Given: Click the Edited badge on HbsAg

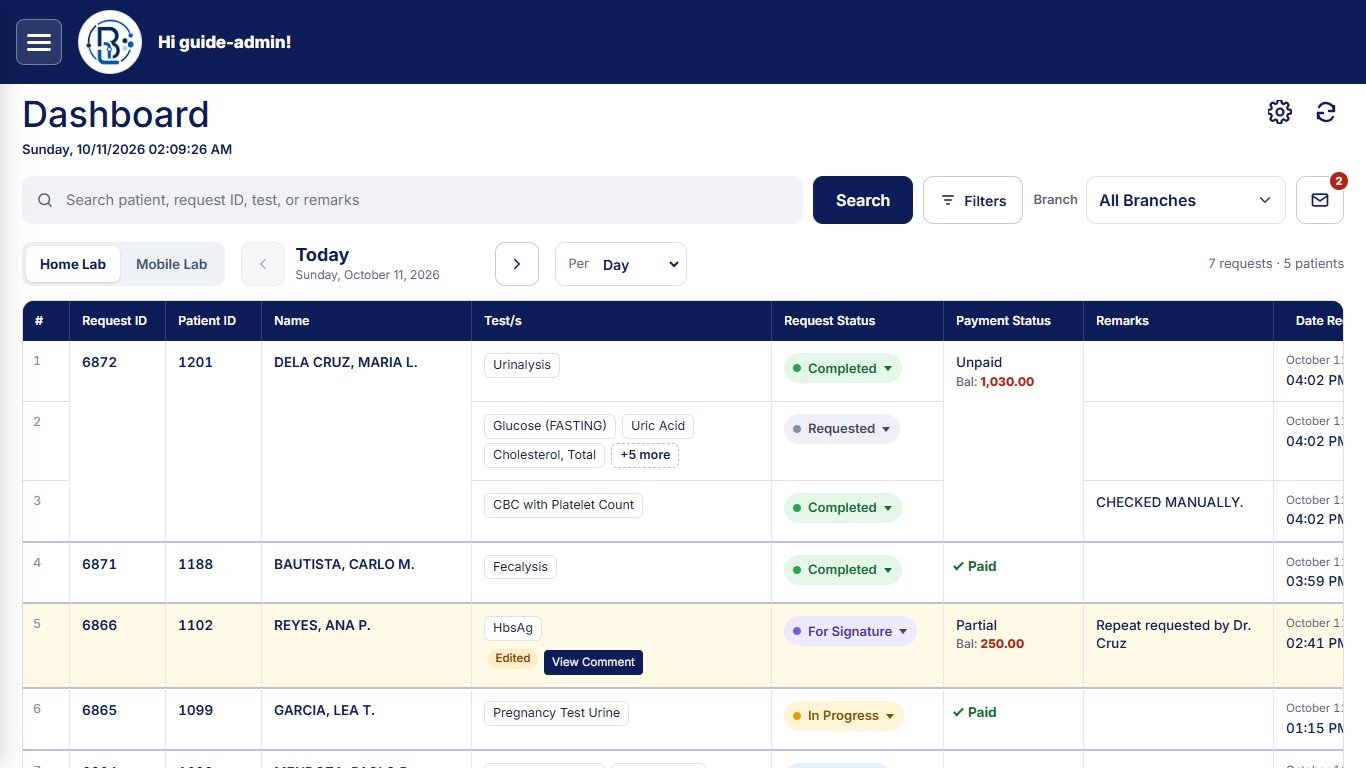Looking at the screenshot, I should (x=513, y=659).
